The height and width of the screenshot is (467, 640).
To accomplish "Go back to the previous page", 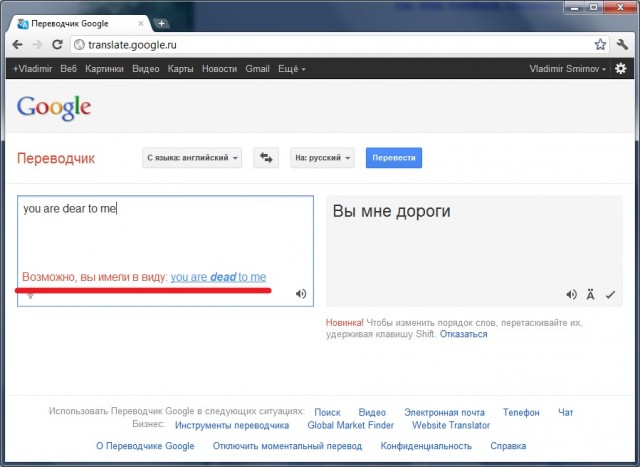I will (x=17, y=45).
